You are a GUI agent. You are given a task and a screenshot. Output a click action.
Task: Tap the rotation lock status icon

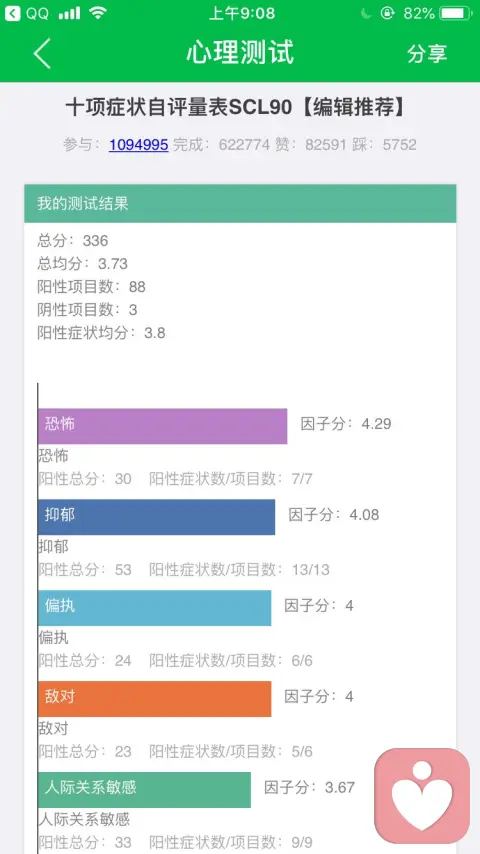click(387, 13)
